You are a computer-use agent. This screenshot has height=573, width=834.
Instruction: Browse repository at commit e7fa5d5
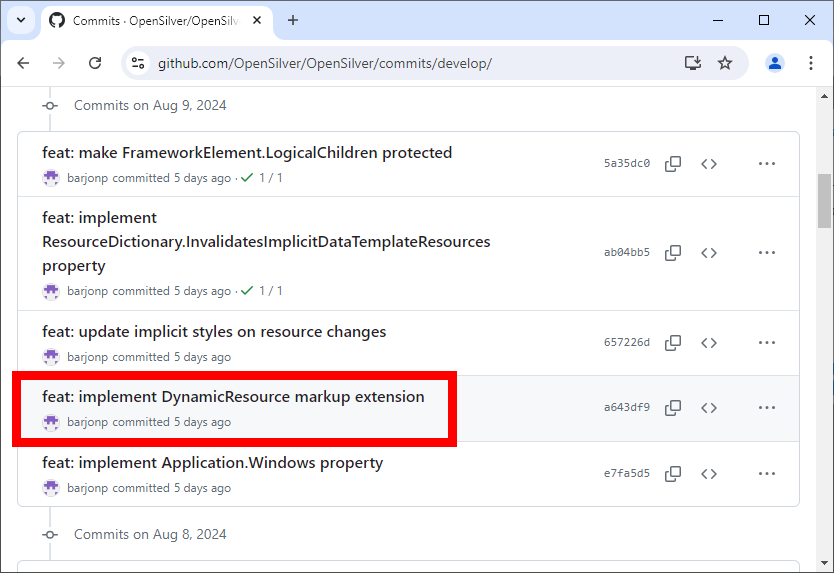click(x=709, y=474)
